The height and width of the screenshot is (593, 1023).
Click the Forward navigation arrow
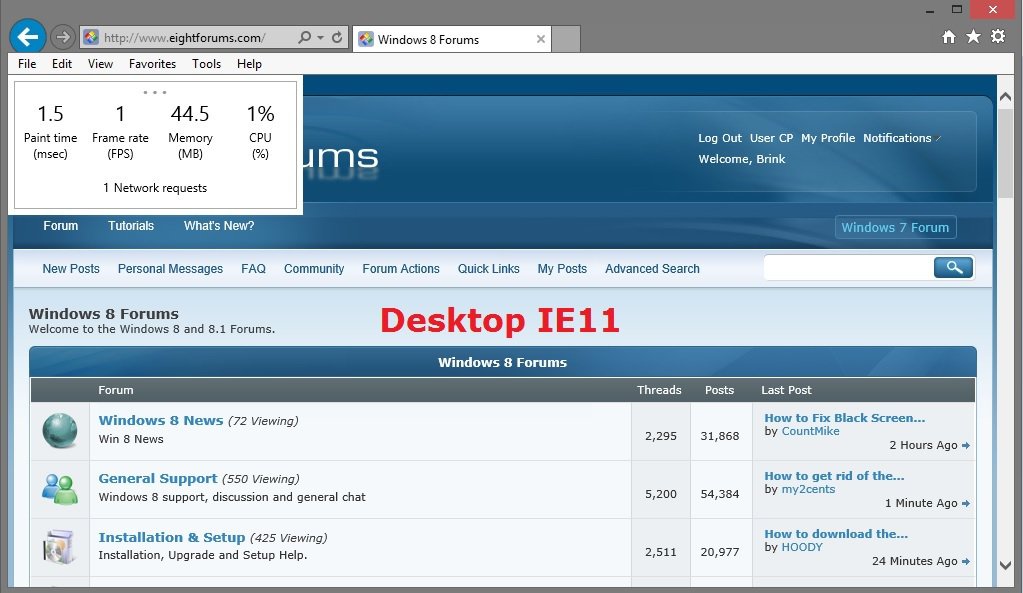63,38
